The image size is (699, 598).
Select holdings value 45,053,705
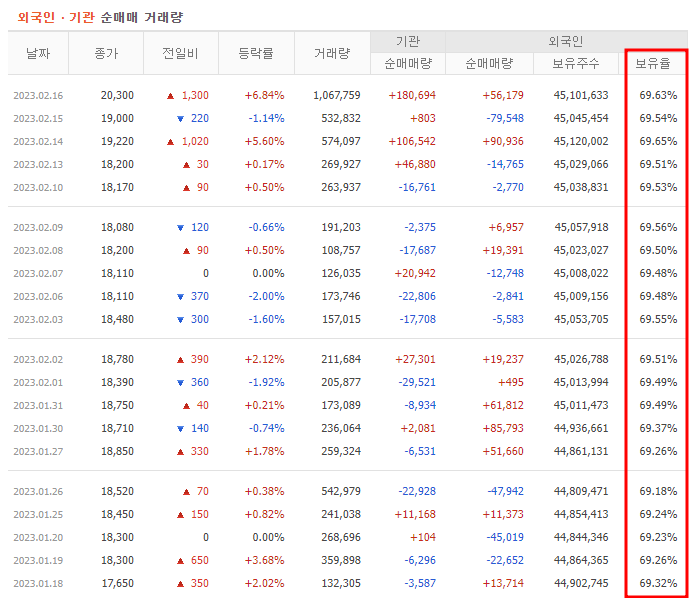pos(581,320)
